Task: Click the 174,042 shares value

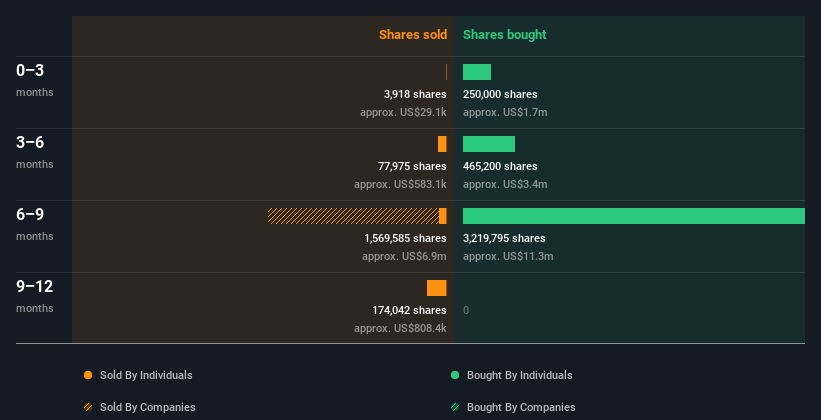Action: 409,310
